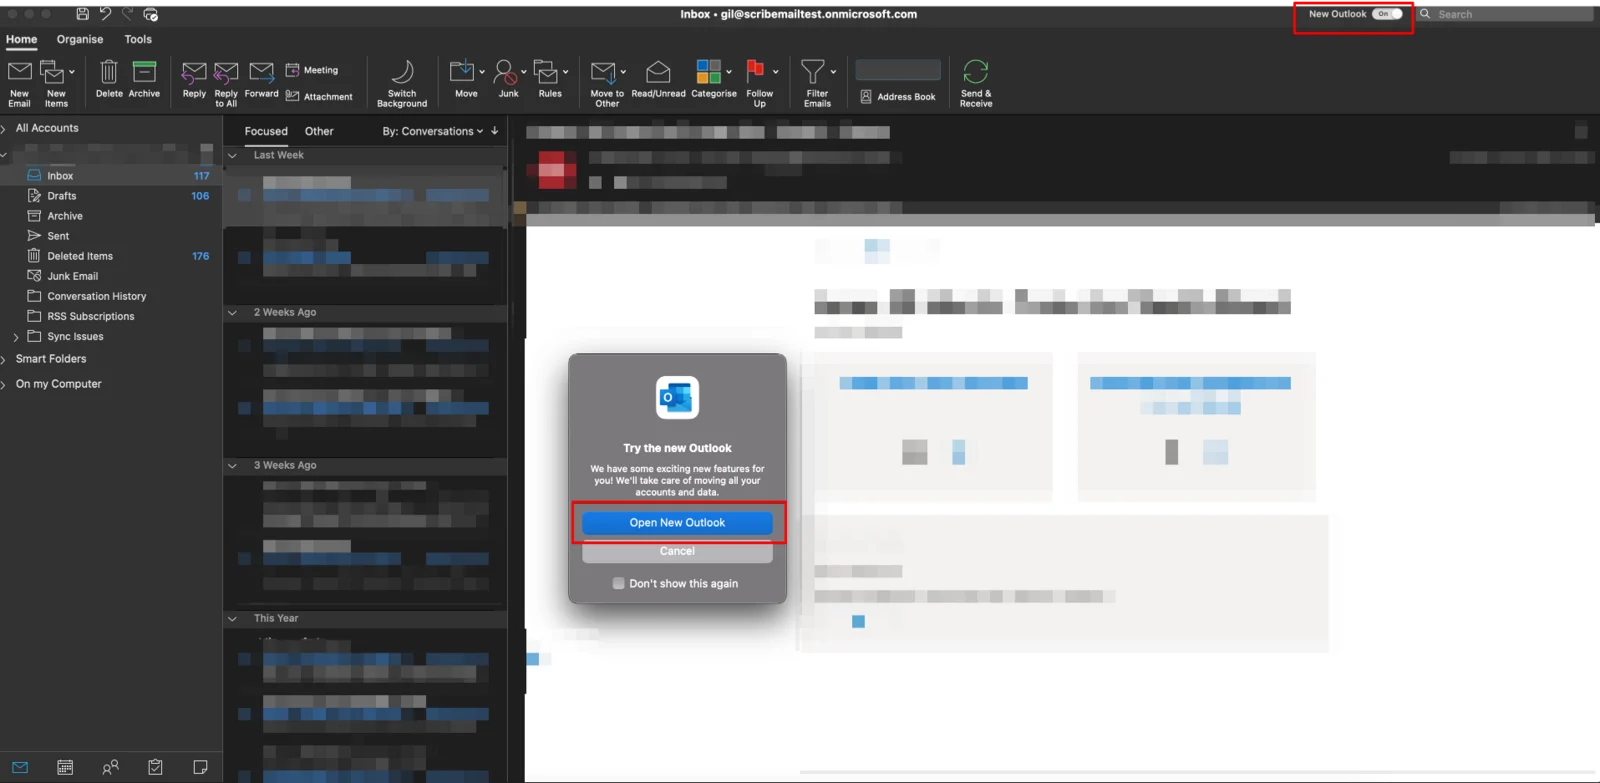Viewport: 1600px width, 783px height.
Task: Click Move to Other icon
Action: coord(603,72)
